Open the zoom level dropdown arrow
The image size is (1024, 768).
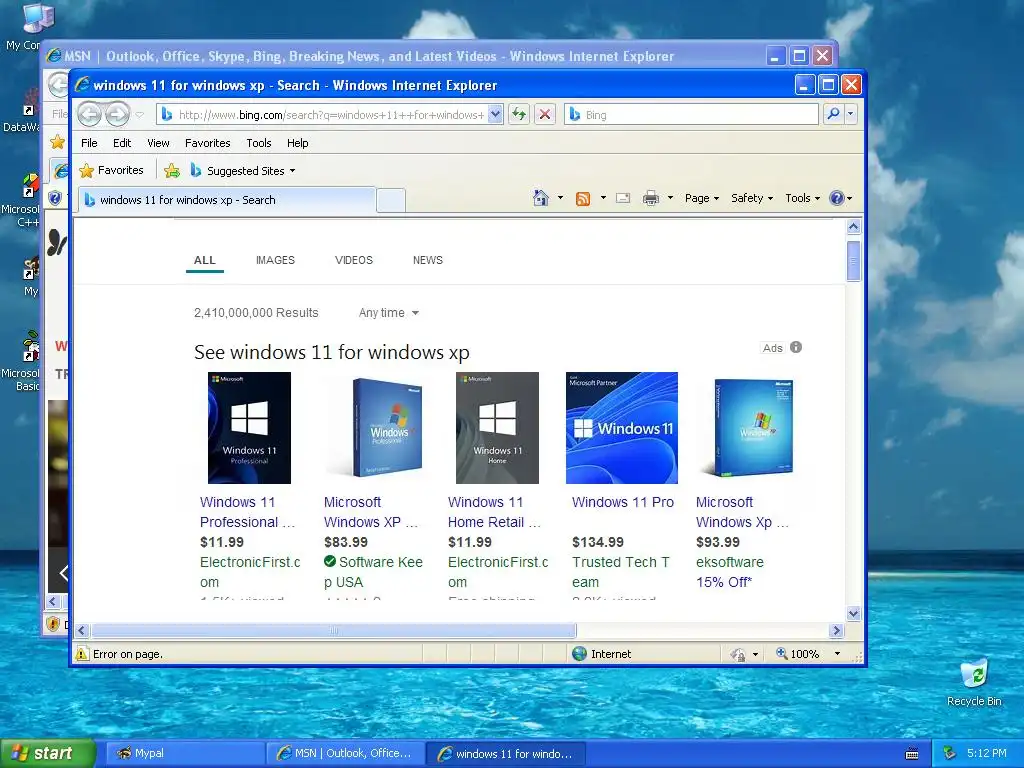(x=837, y=654)
